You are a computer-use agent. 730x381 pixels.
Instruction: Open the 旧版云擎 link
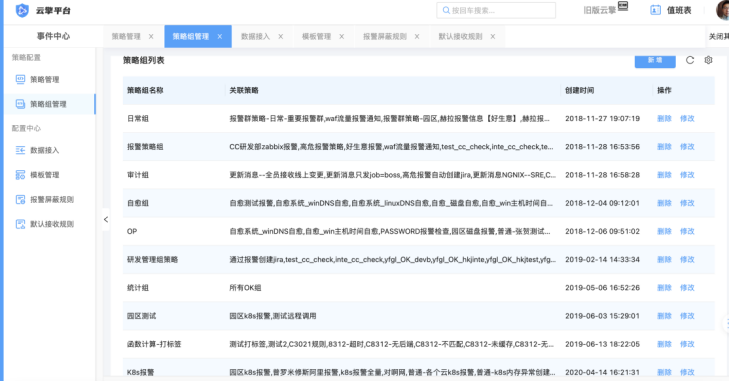[600, 10]
